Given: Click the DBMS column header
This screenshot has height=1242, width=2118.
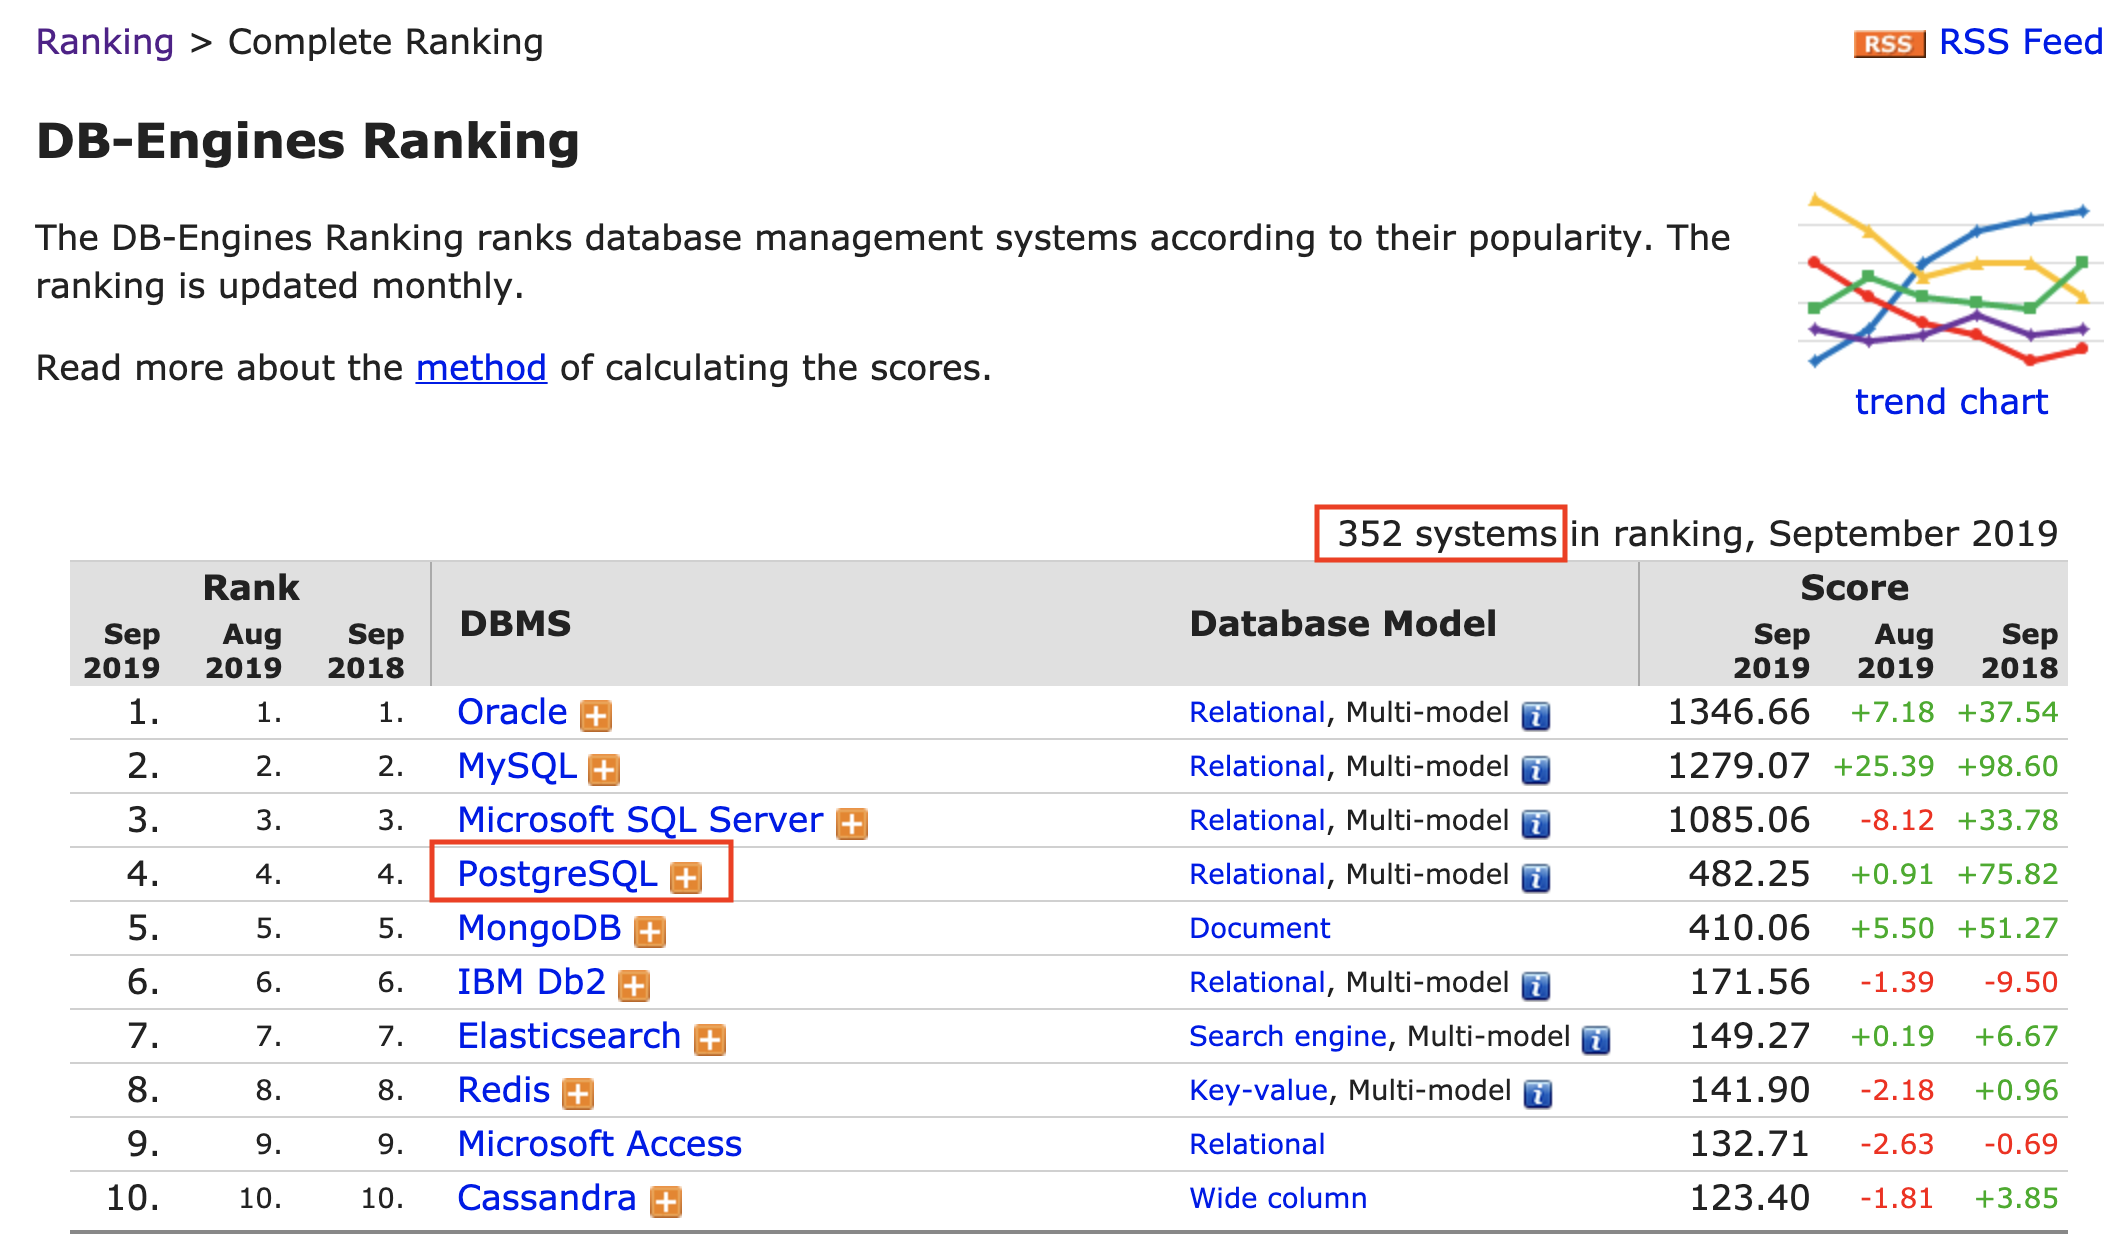Looking at the screenshot, I should [x=515, y=624].
